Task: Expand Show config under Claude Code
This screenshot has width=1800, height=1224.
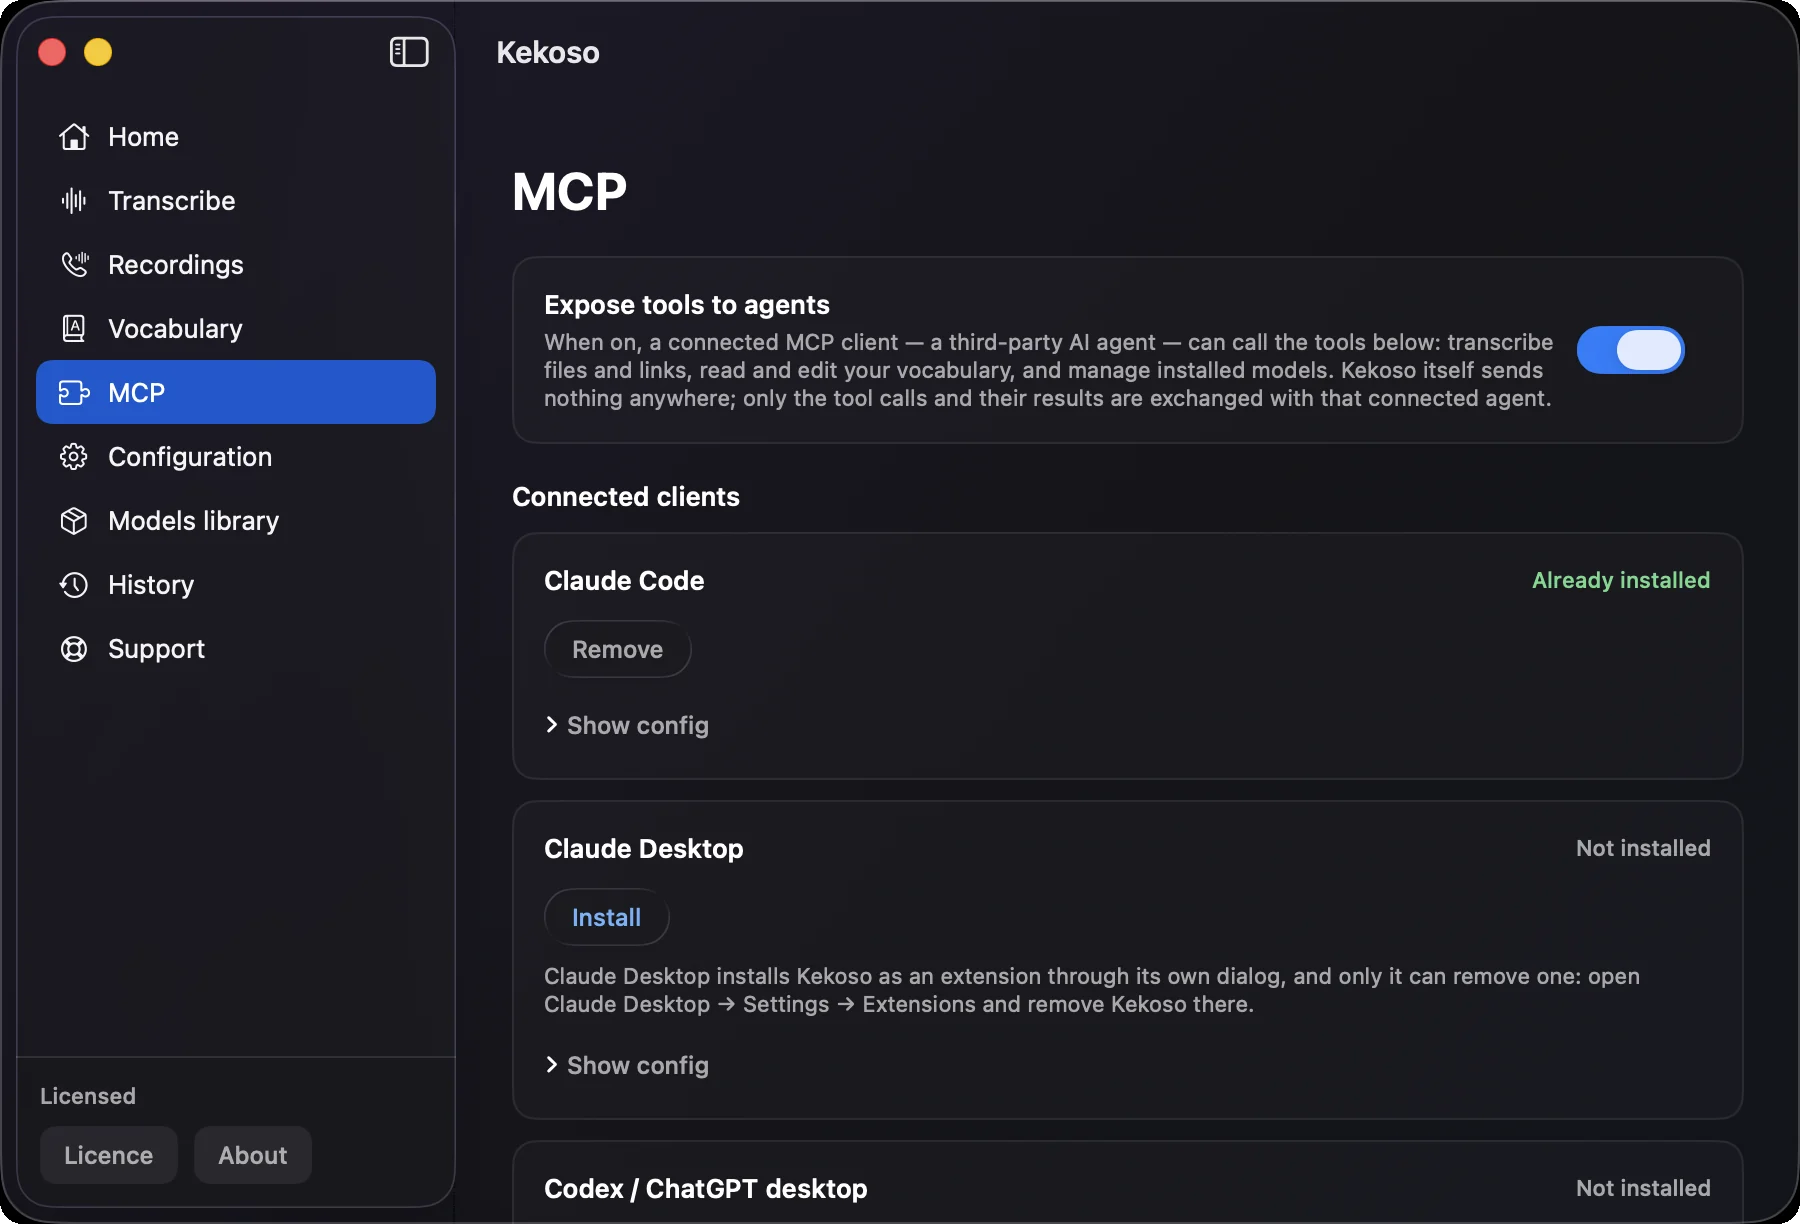Action: (627, 725)
